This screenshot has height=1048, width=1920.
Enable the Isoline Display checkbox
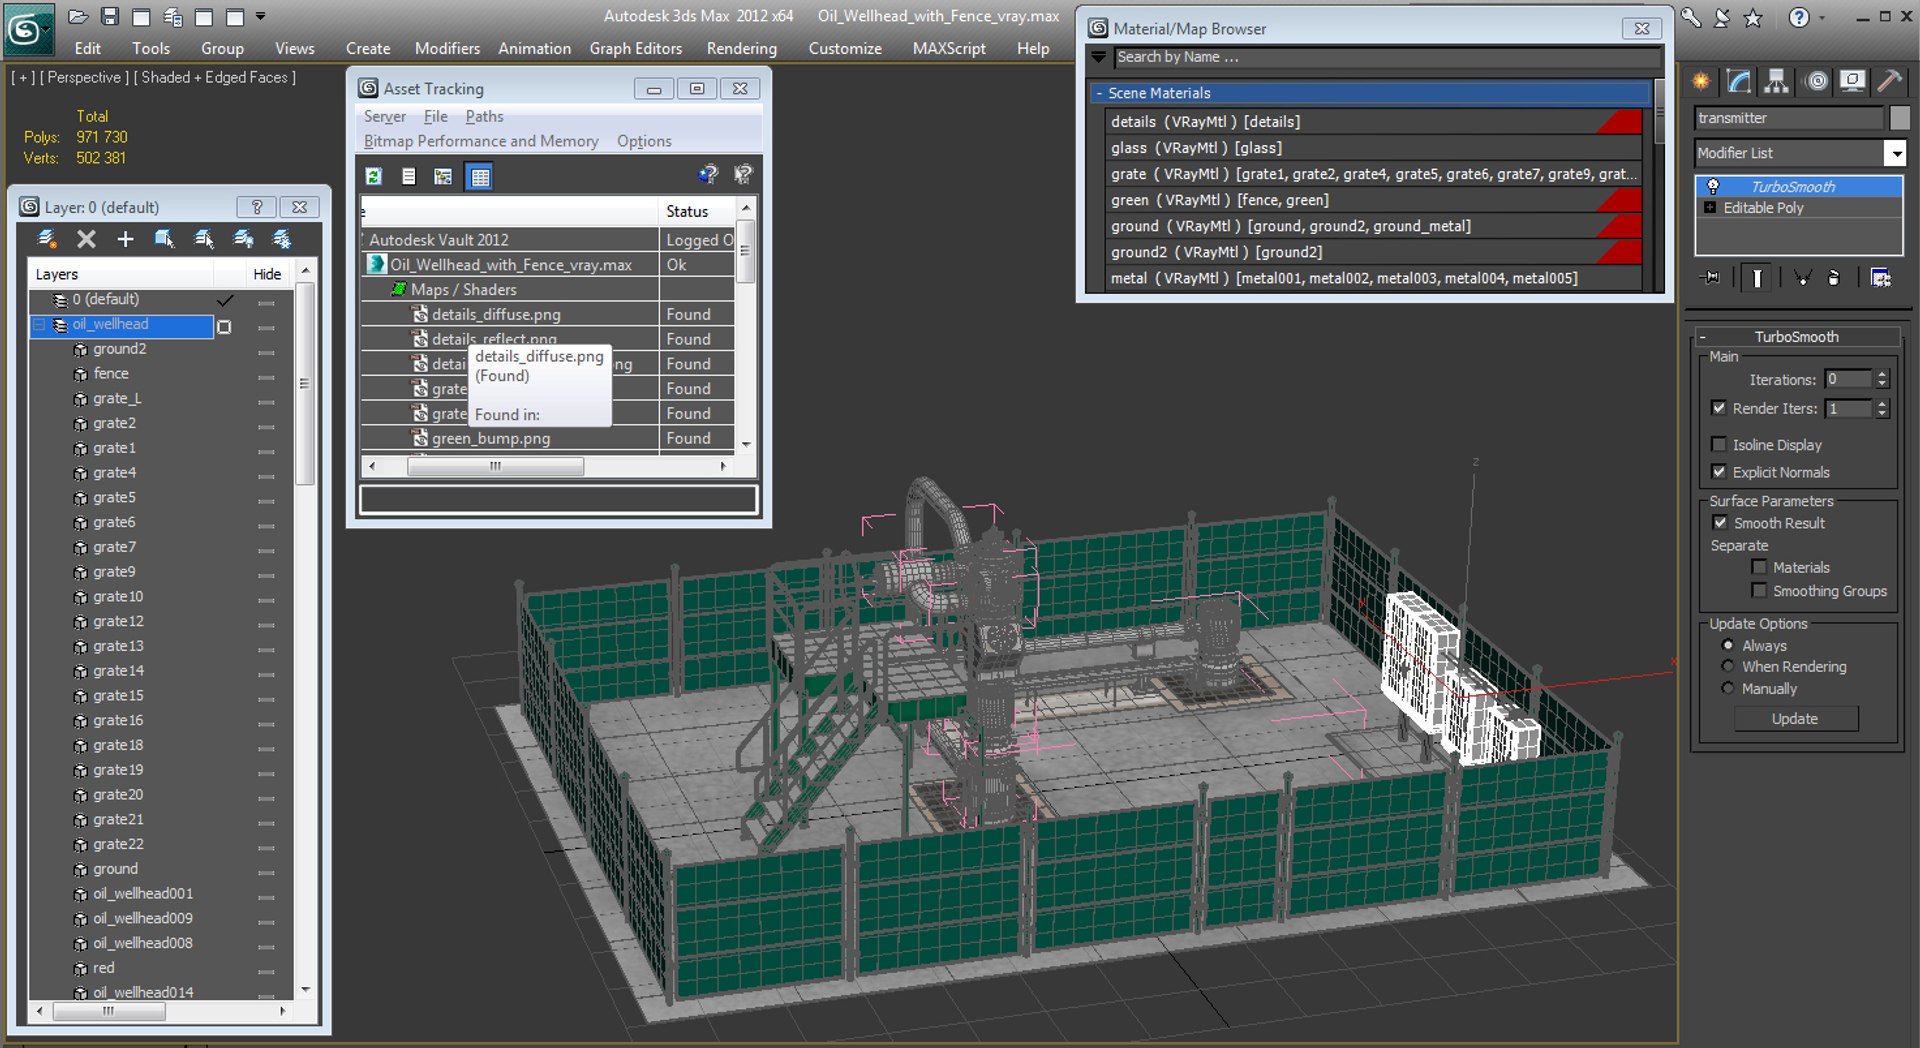click(1719, 444)
